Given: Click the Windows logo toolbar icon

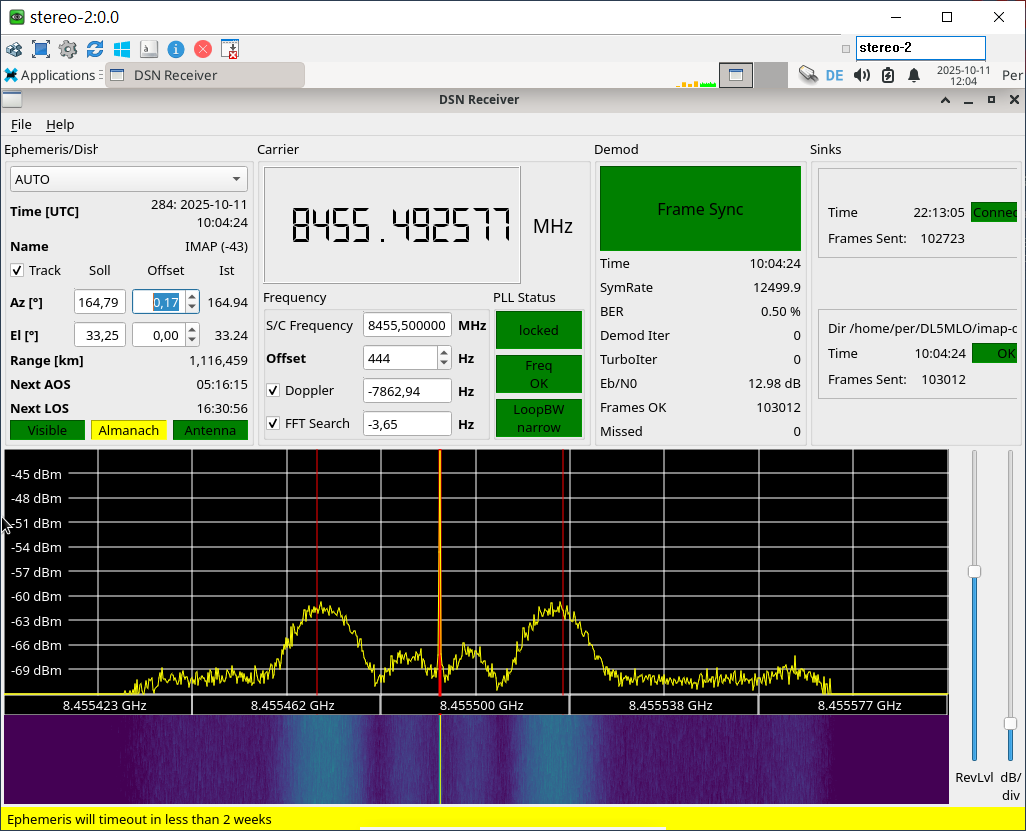Looking at the screenshot, I should coord(122,49).
